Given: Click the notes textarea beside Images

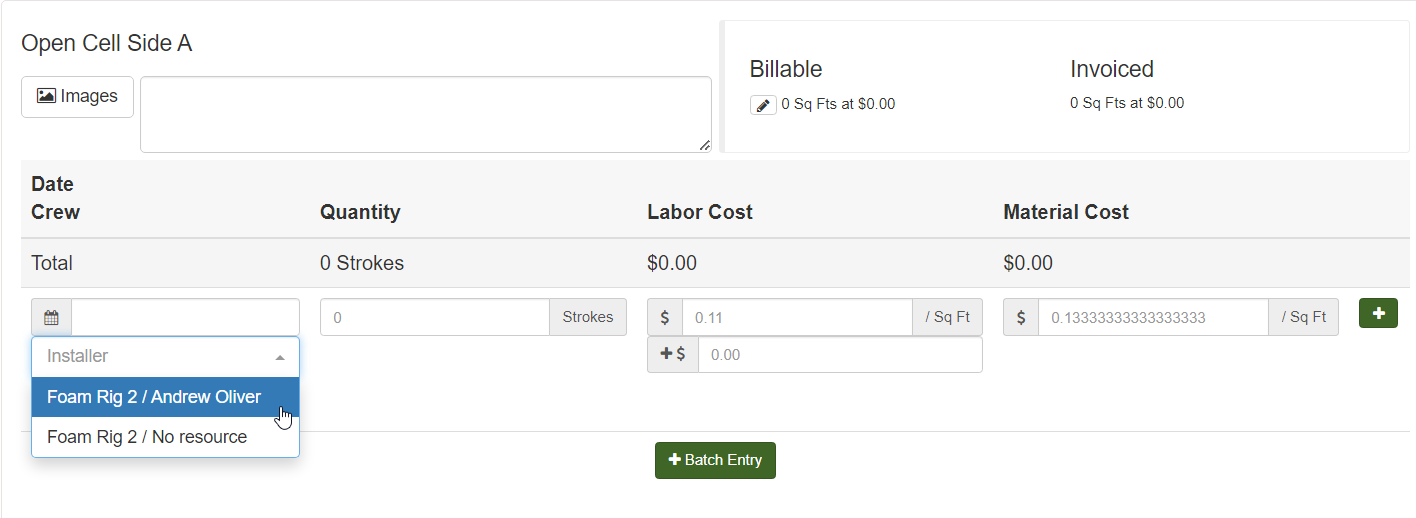Looking at the screenshot, I should coord(425,114).
